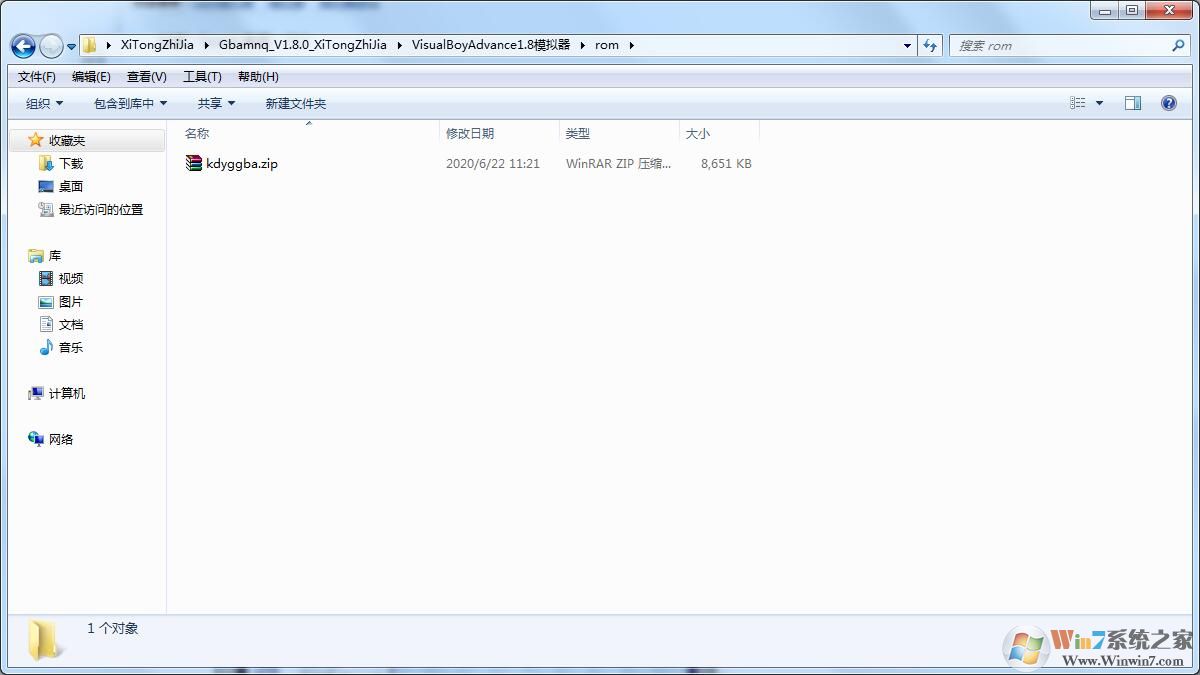This screenshot has width=1200, height=675.
Task: Open the 共享 dropdown
Action: [x=216, y=103]
